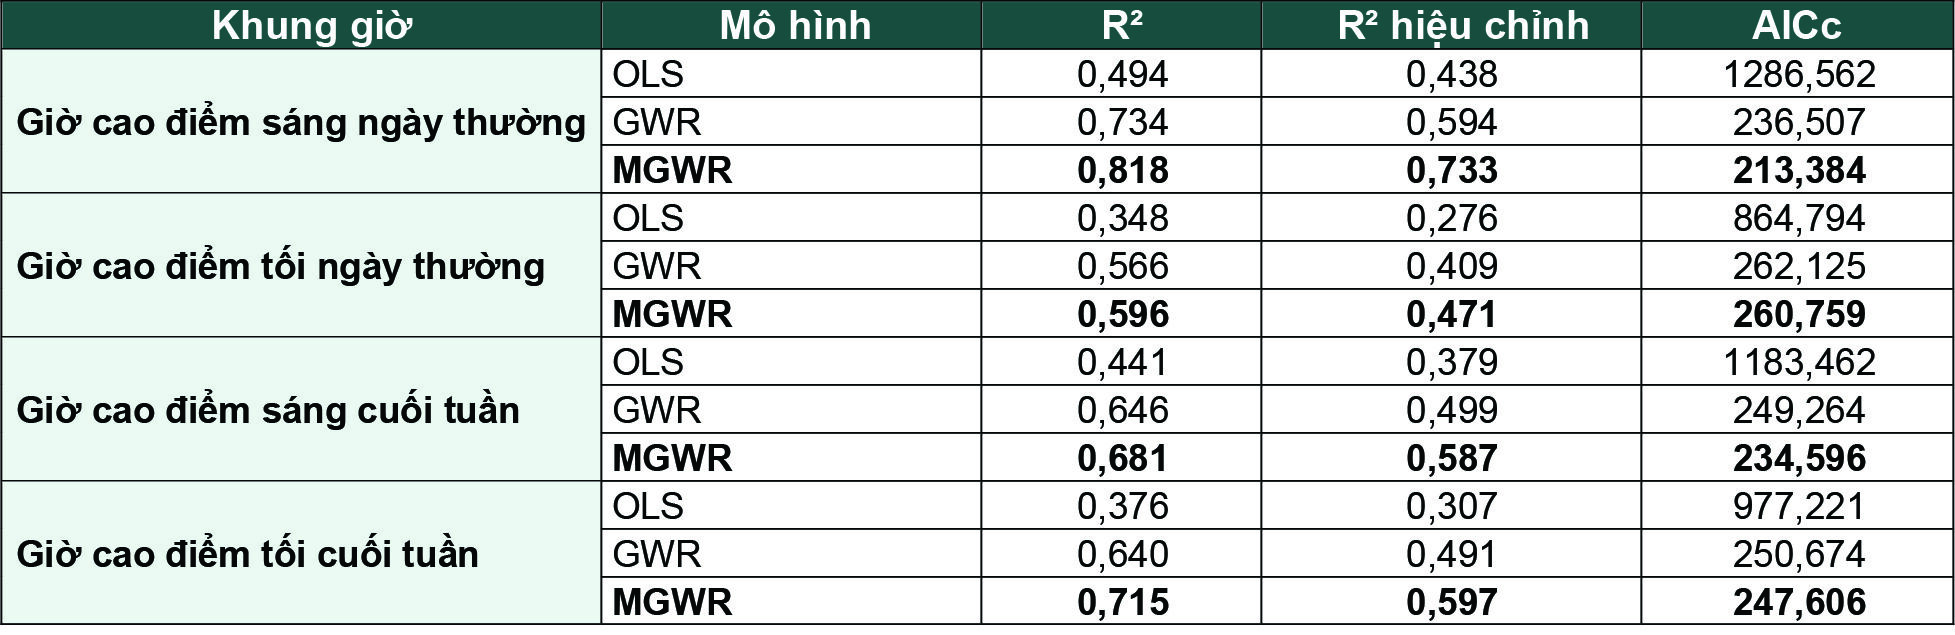
Task: Click the AICc column header
Action: coord(1797,25)
